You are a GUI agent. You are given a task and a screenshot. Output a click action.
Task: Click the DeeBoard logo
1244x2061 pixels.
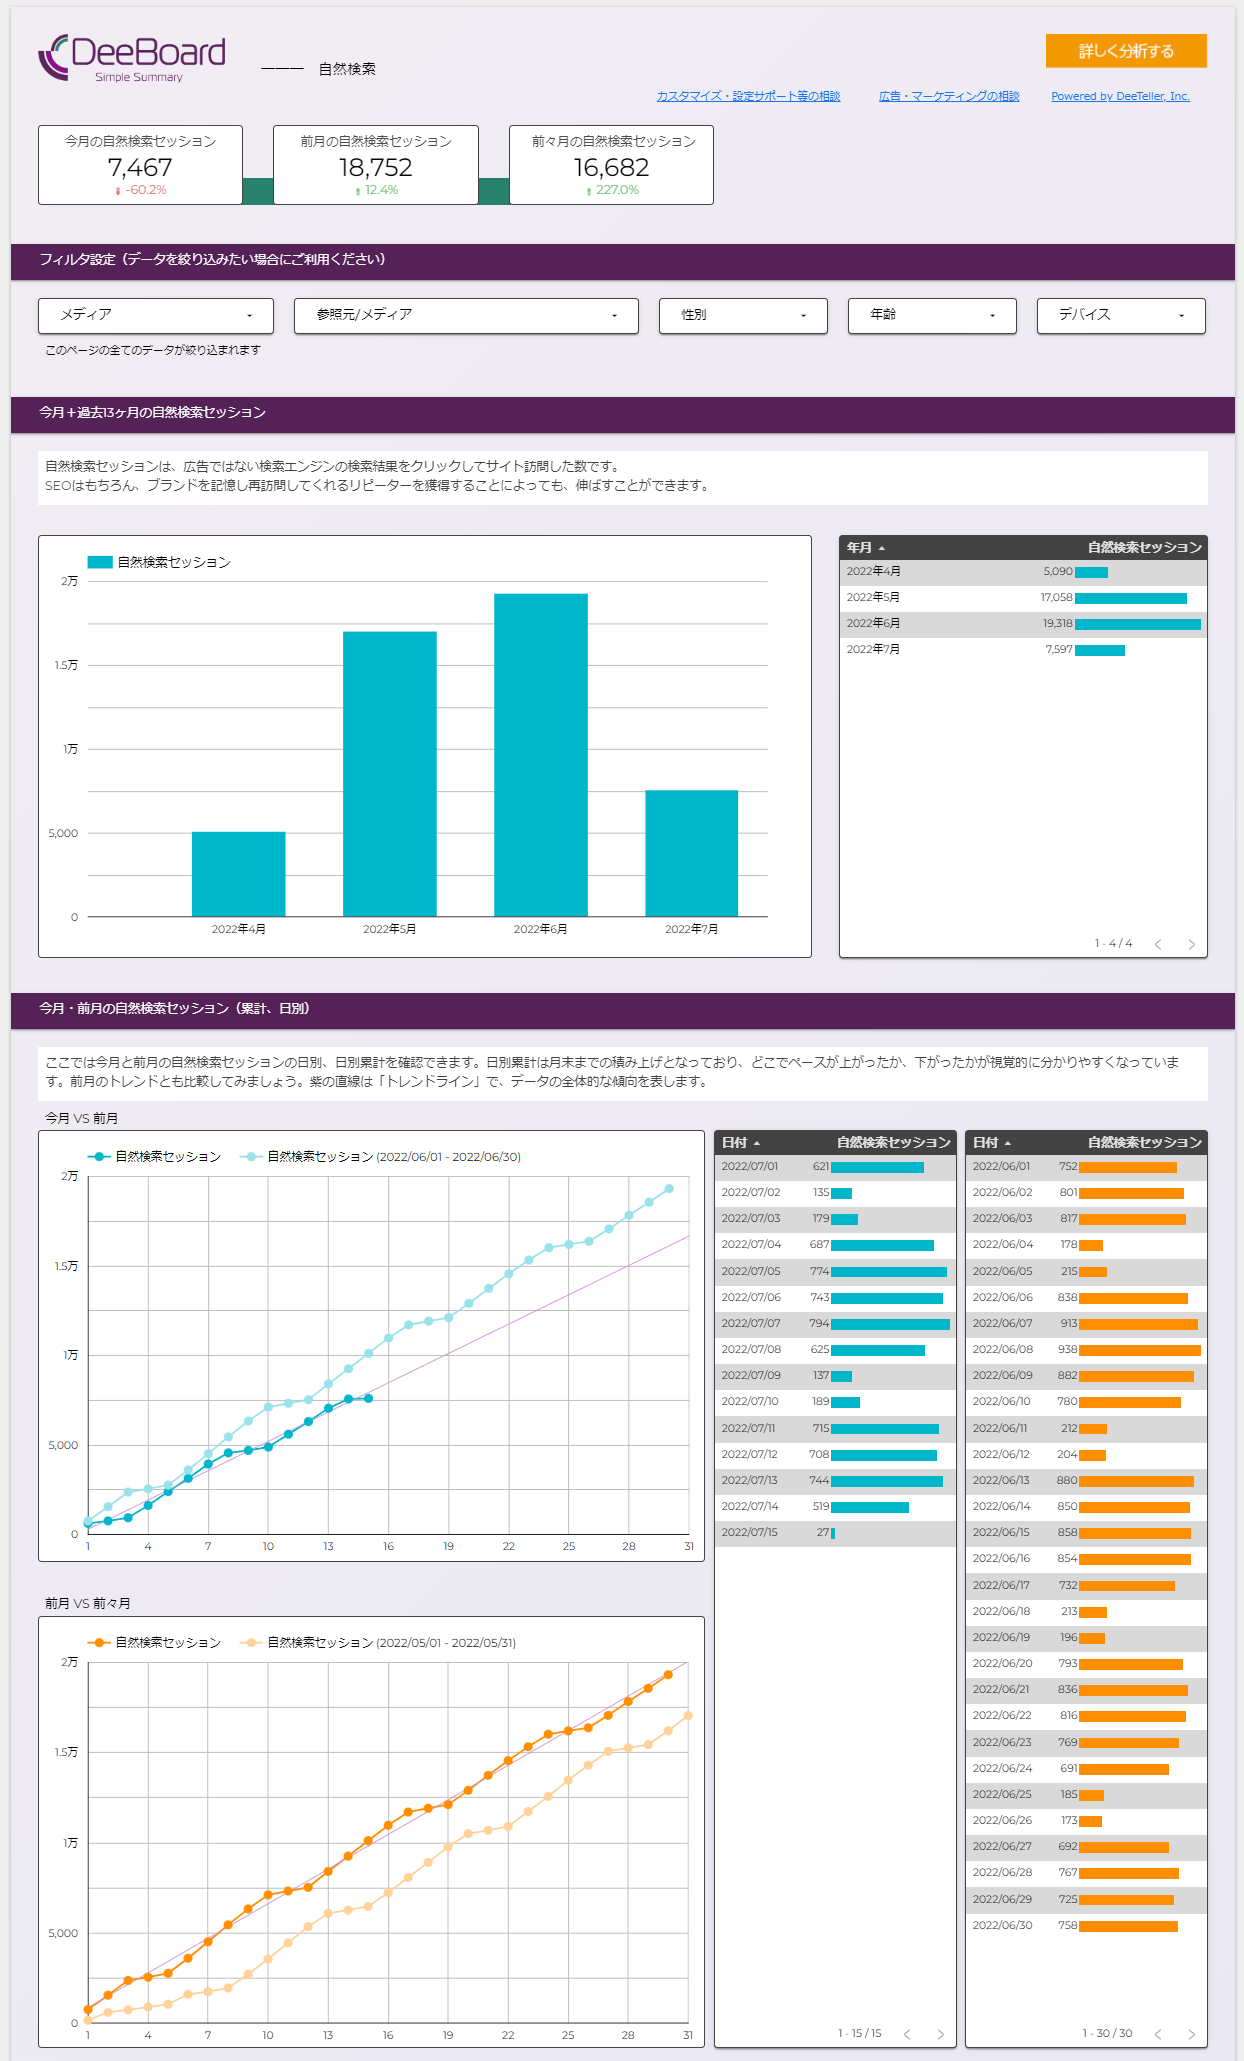pyautogui.click(x=132, y=58)
